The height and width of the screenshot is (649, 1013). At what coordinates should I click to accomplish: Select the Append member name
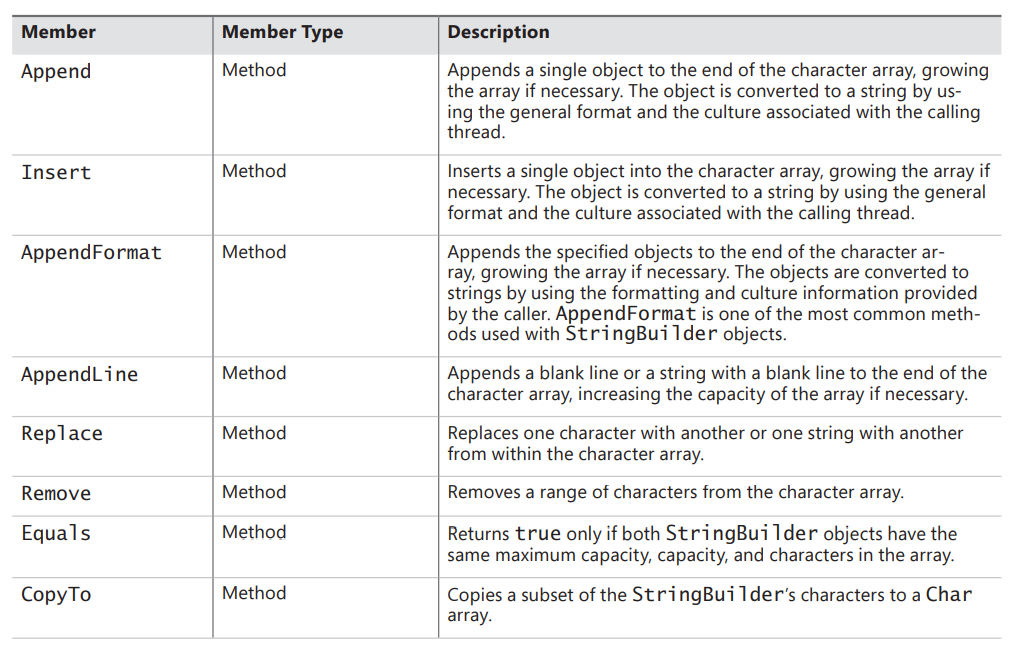[56, 72]
